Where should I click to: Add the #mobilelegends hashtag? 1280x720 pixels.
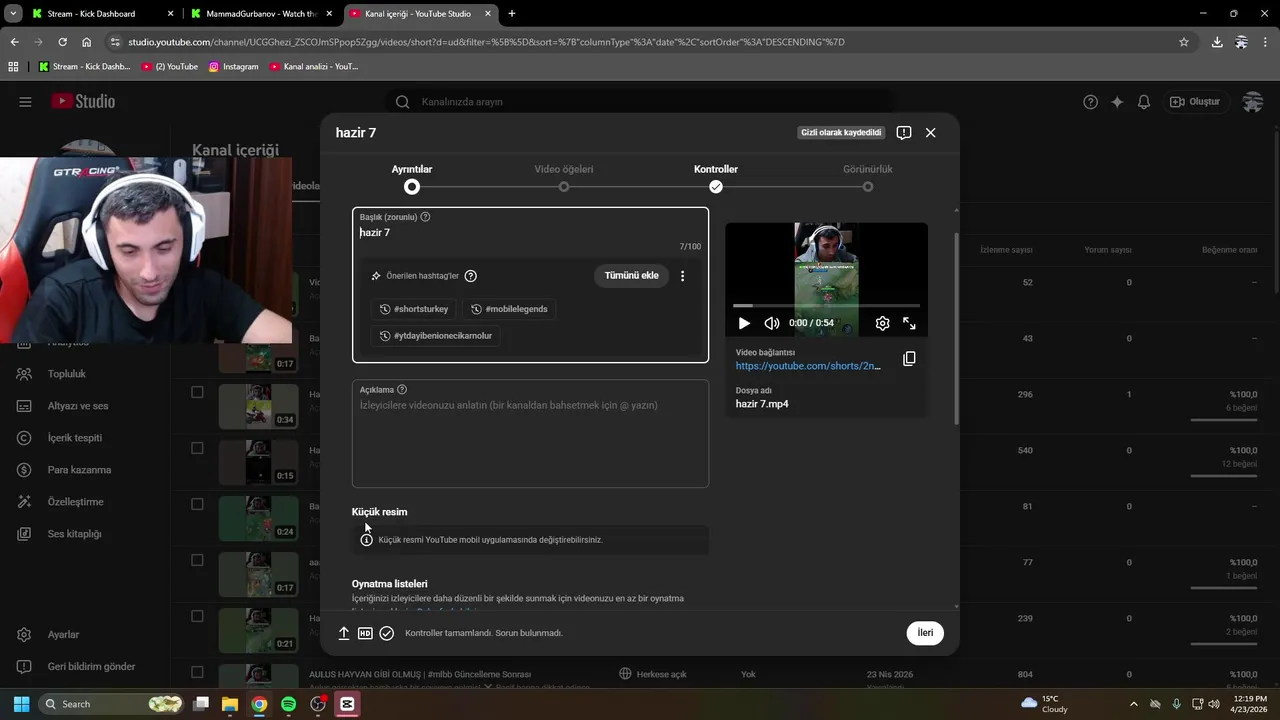[510, 309]
